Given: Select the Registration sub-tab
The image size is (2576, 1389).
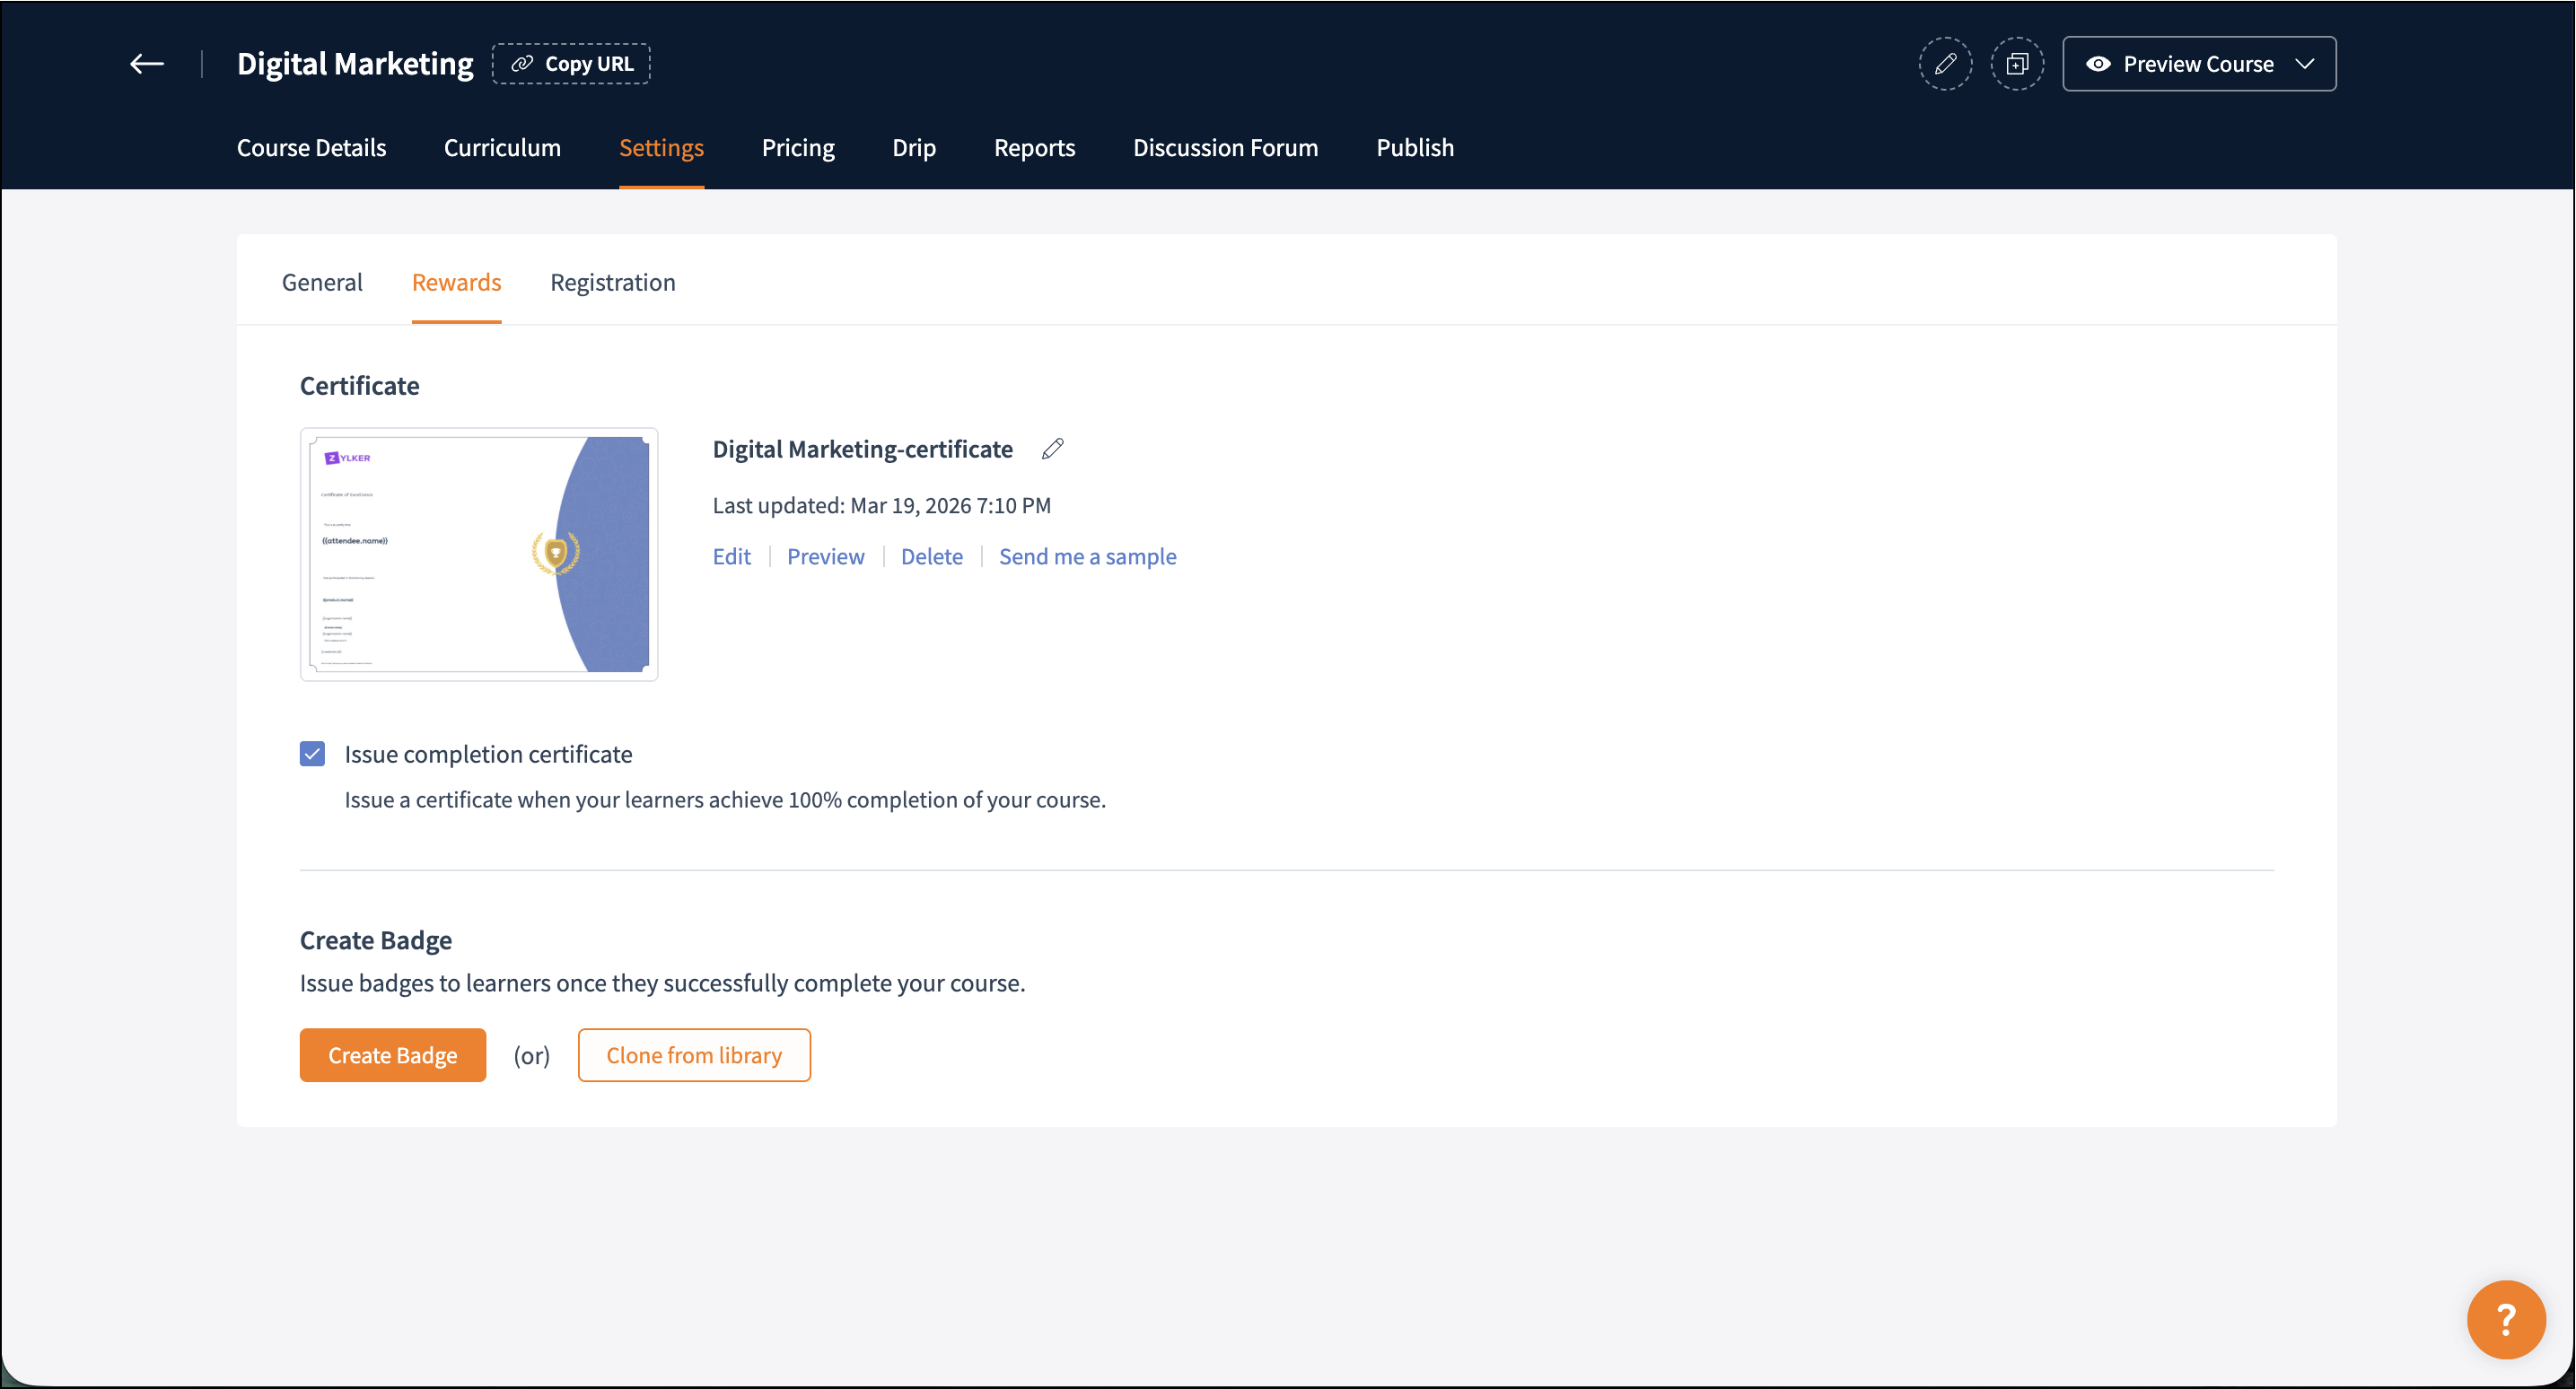Looking at the screenshot, I should [612, 283].
